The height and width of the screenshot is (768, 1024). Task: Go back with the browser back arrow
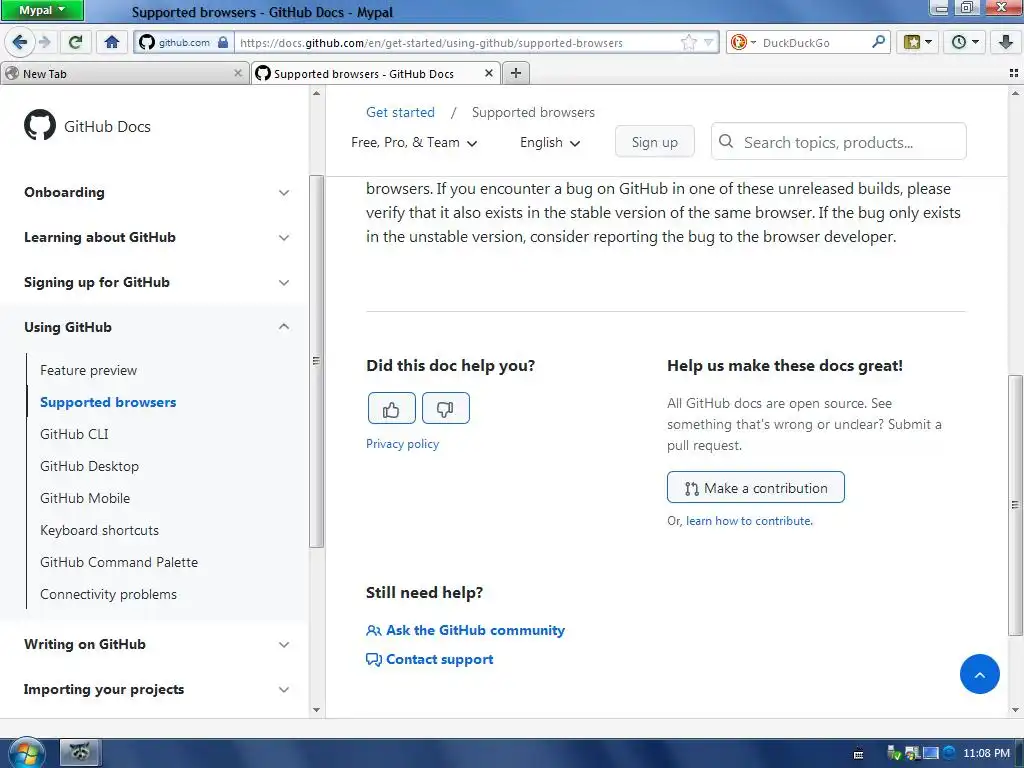click(20, 42)
